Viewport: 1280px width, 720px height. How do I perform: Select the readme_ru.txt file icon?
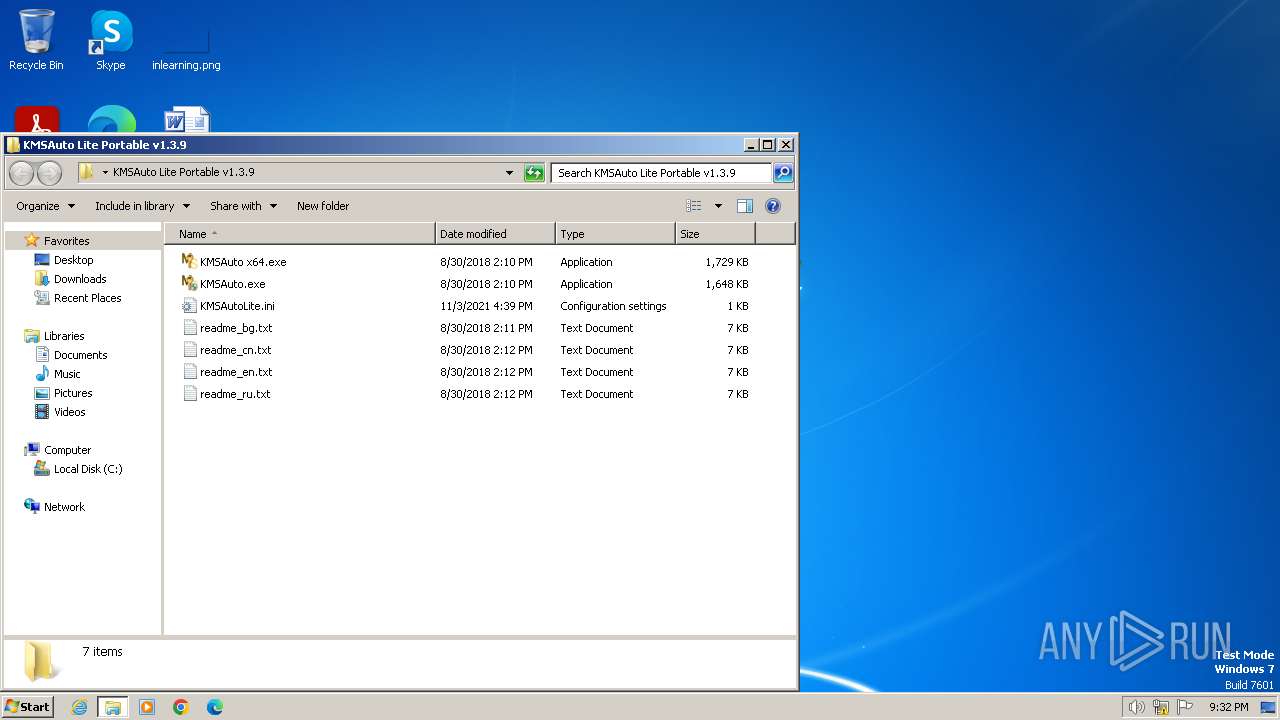(x=189, y=393)
